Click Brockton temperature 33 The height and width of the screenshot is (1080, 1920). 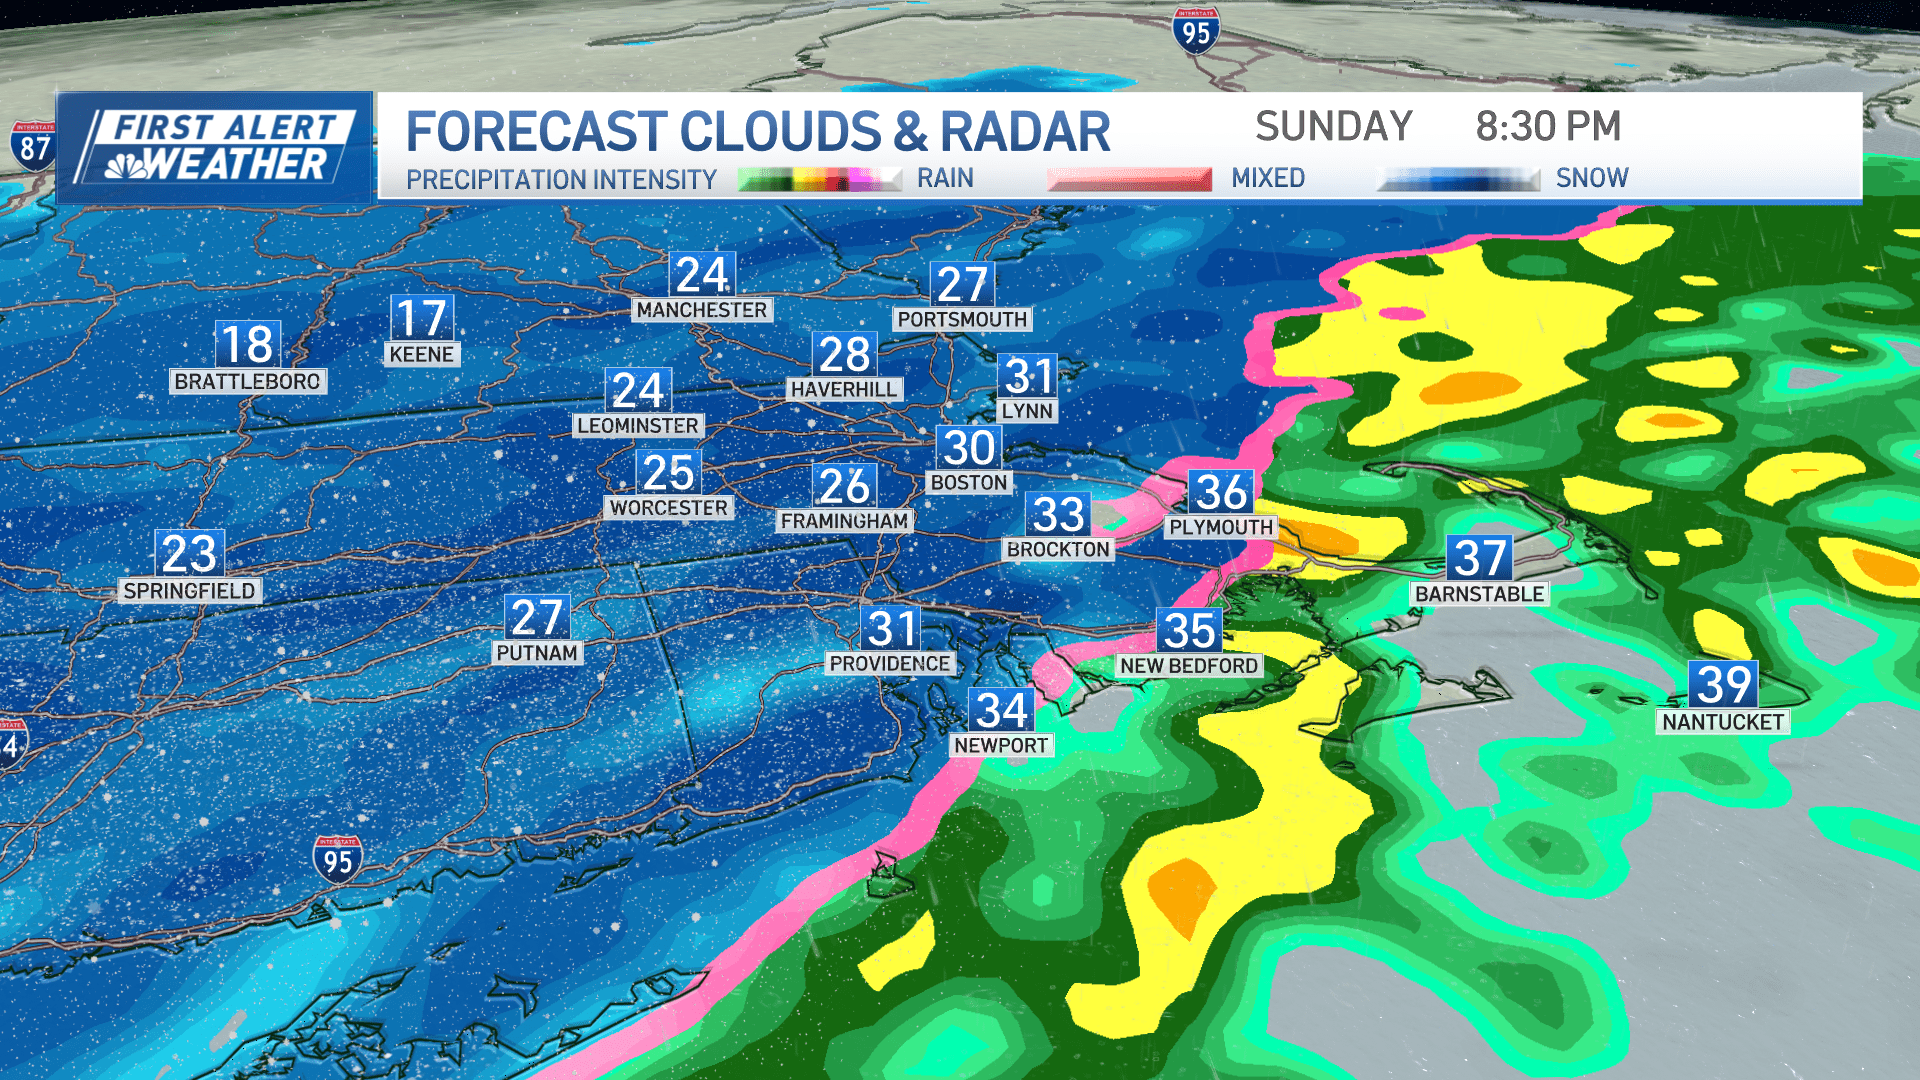click(x=1058, y=514)
